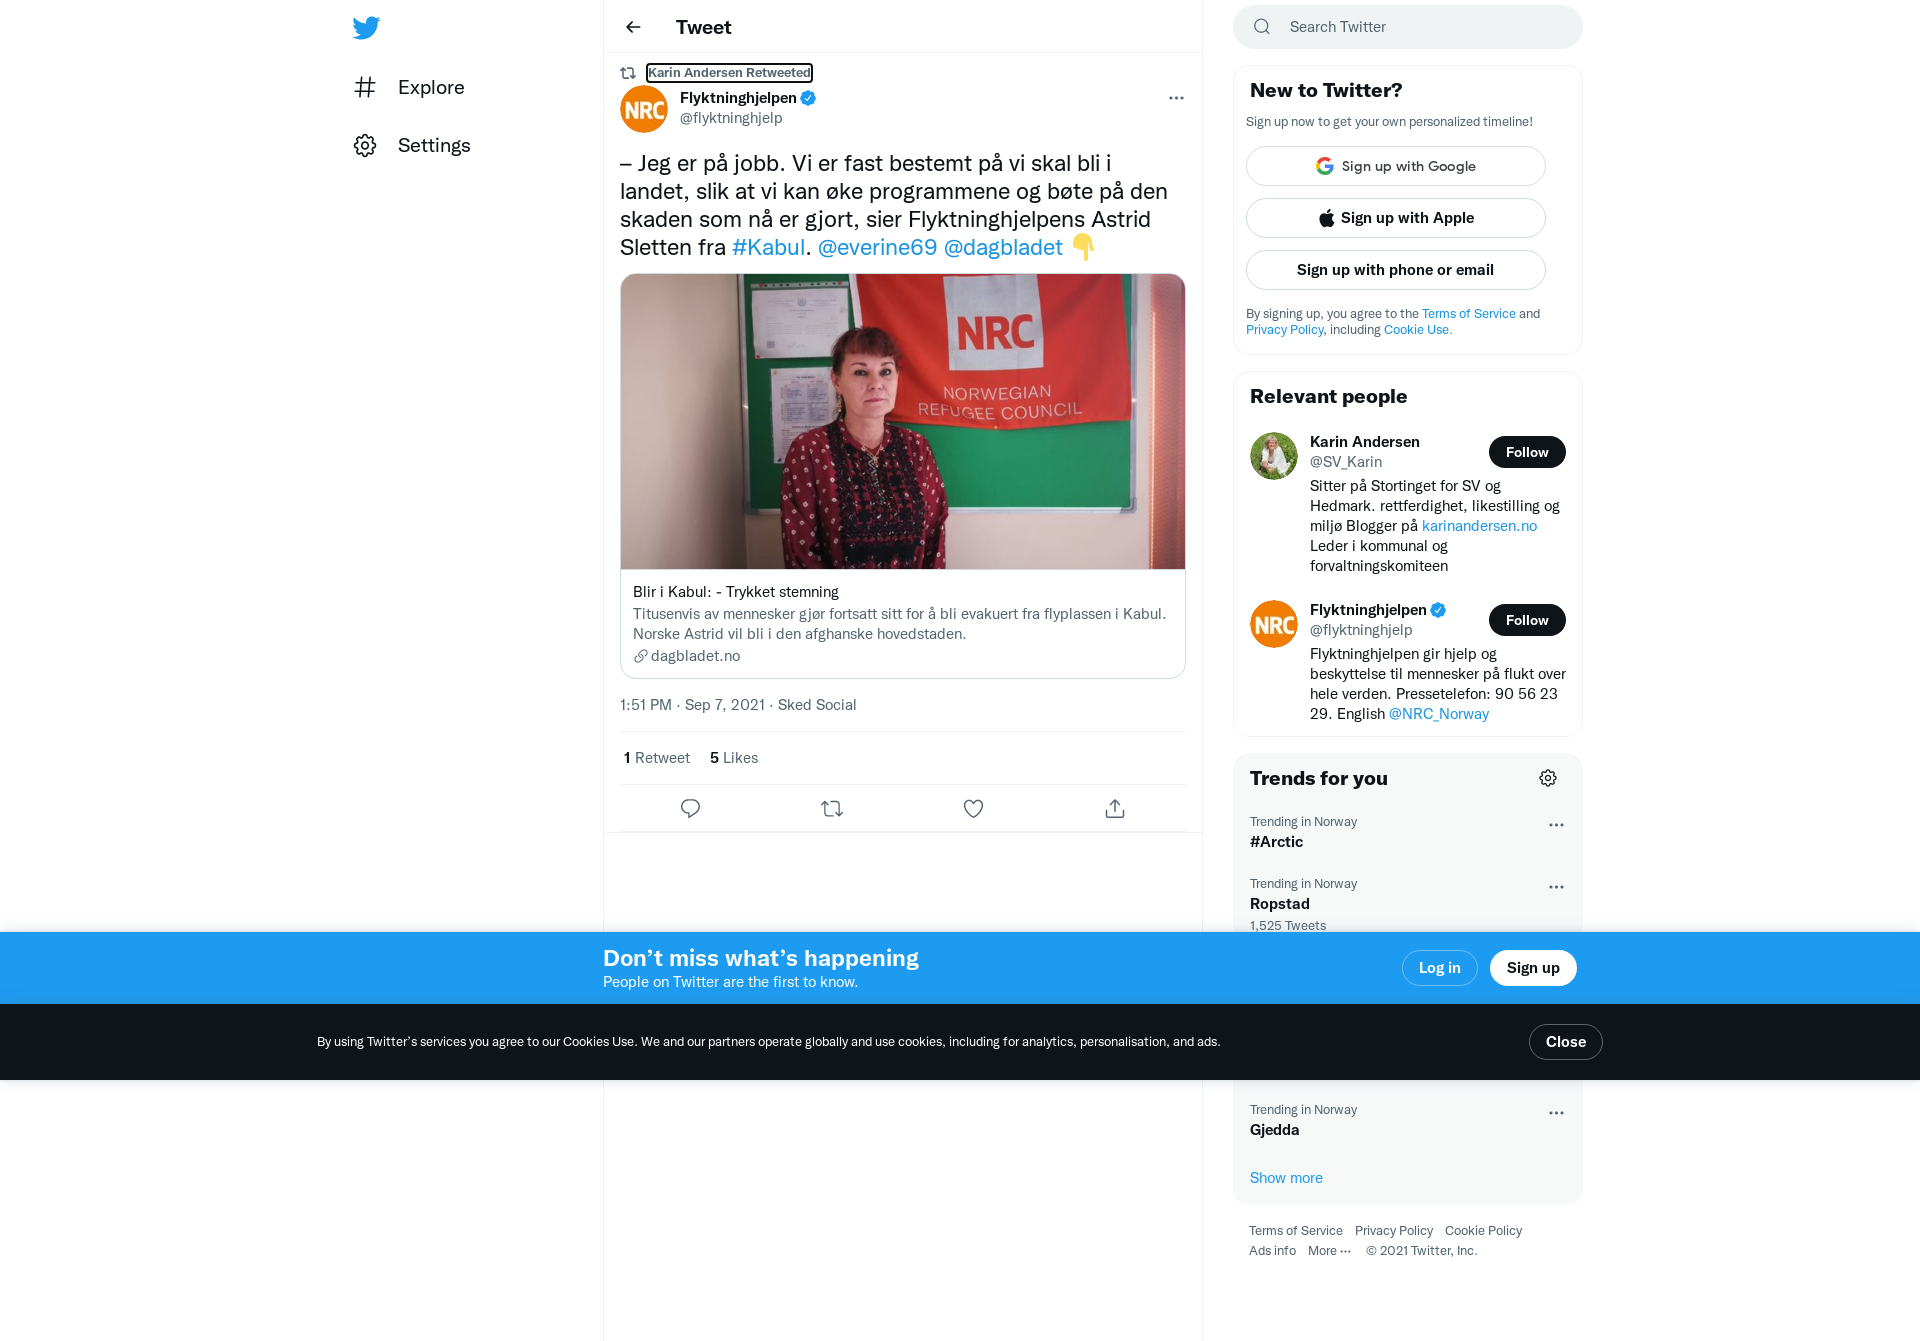Viewport: 1920px width, 1341px height.
Task: Open more options for the #Arctic trend
Action: tap(1556, 825)
